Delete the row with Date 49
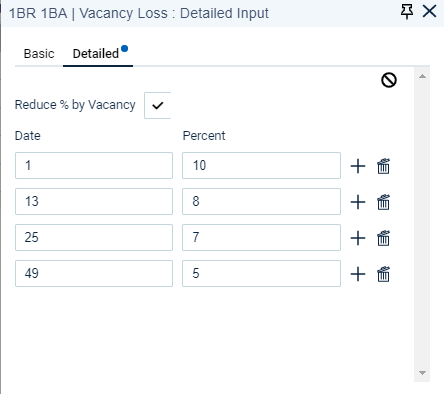 (x=383, y=274)
